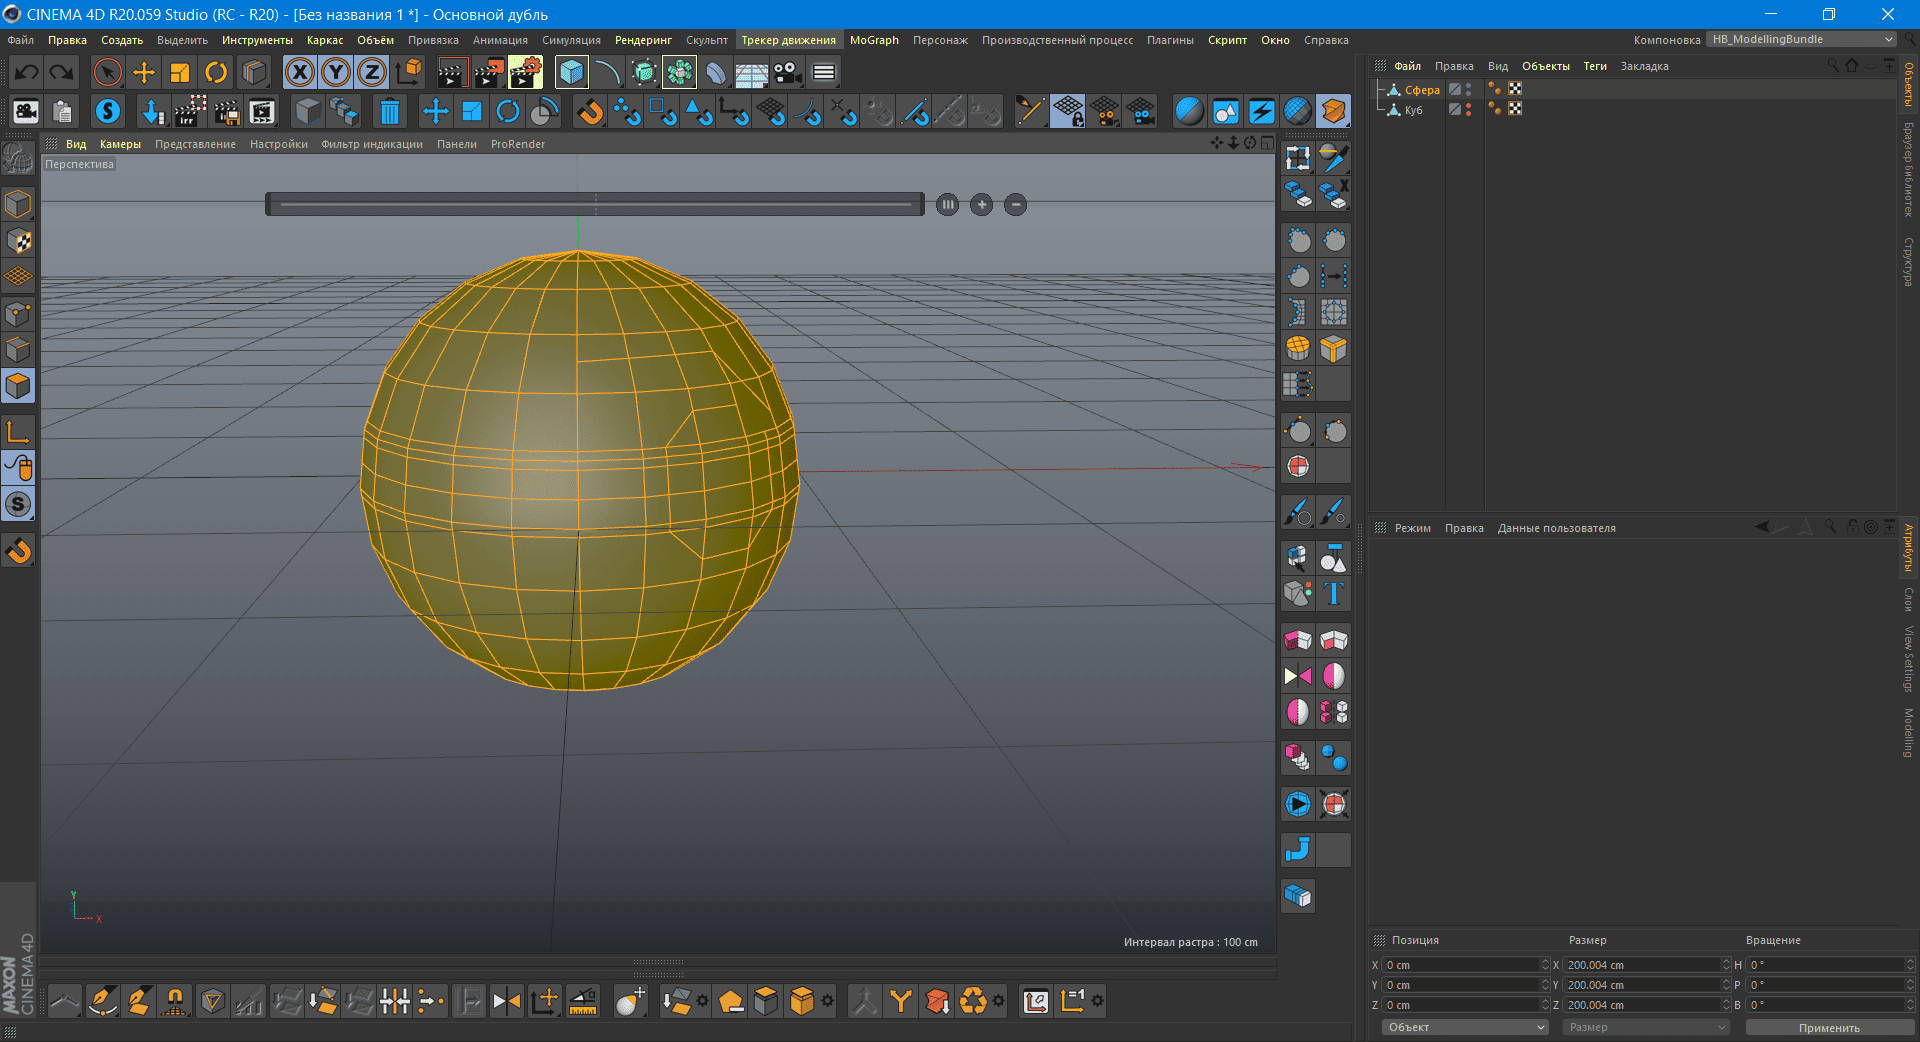The height and width of the screenshot is (1042, 1920).
Task: Select the Live Selection tool
Action: [107, 72]
